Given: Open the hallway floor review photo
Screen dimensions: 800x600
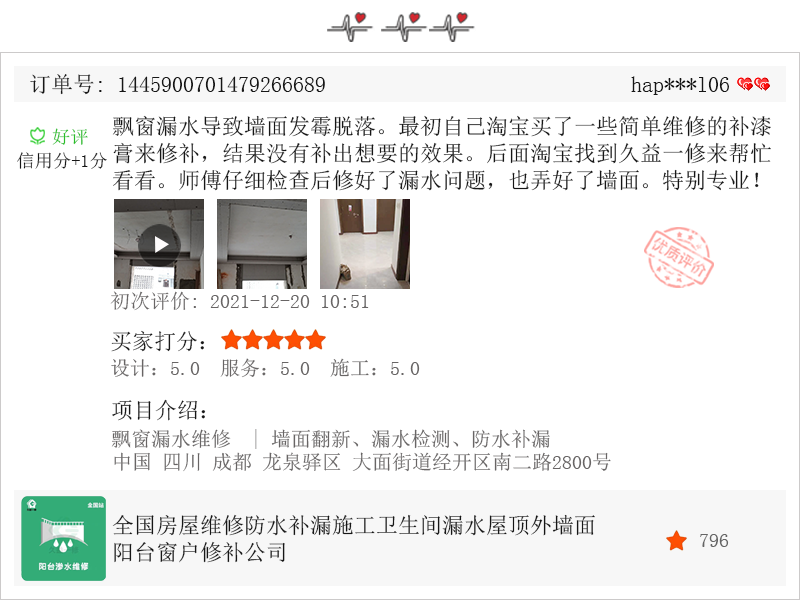Looking at the screenshot, I should point(365,244).
